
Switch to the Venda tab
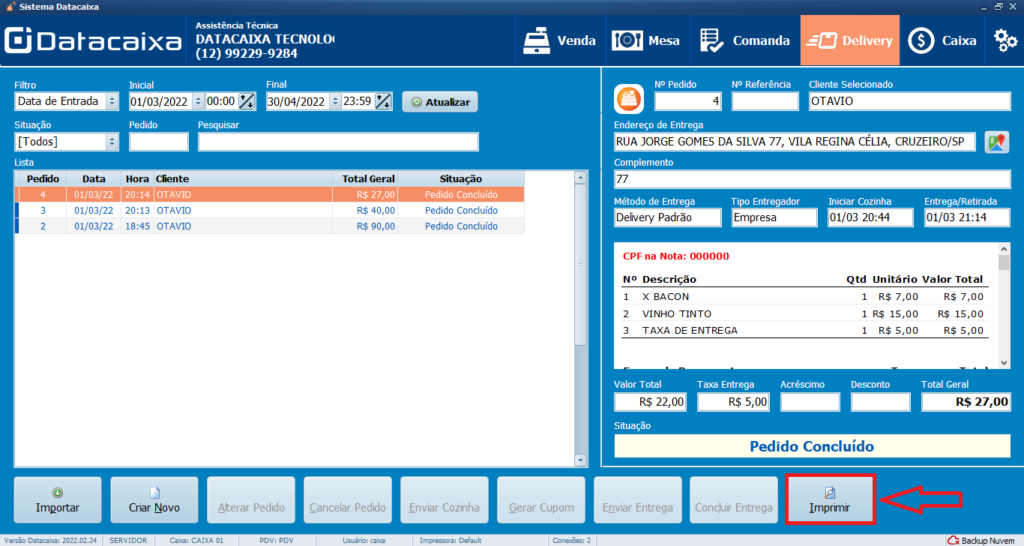tap(560, 41)
